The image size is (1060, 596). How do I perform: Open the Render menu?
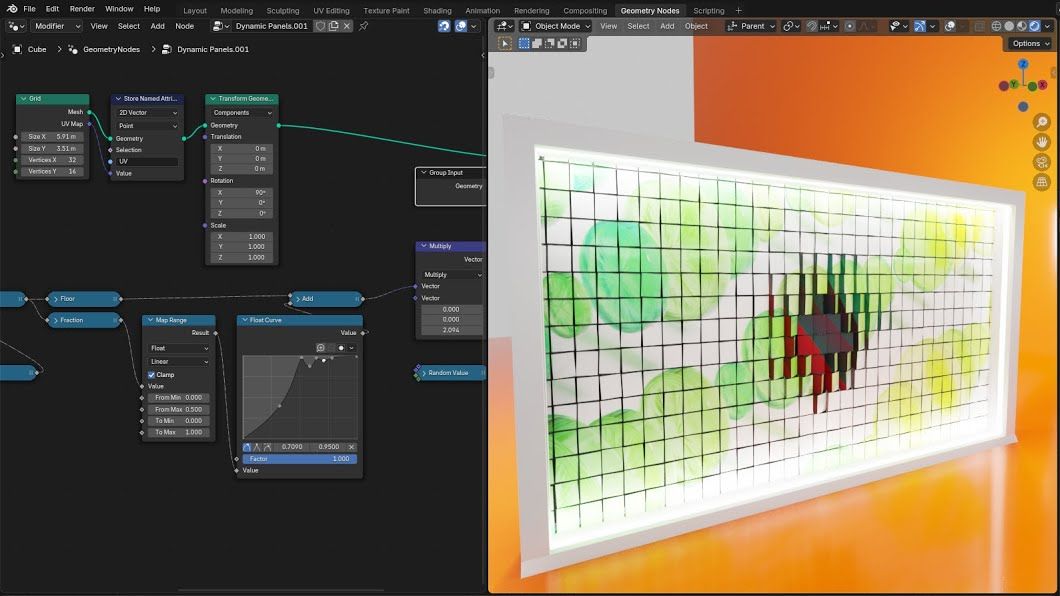82,9
